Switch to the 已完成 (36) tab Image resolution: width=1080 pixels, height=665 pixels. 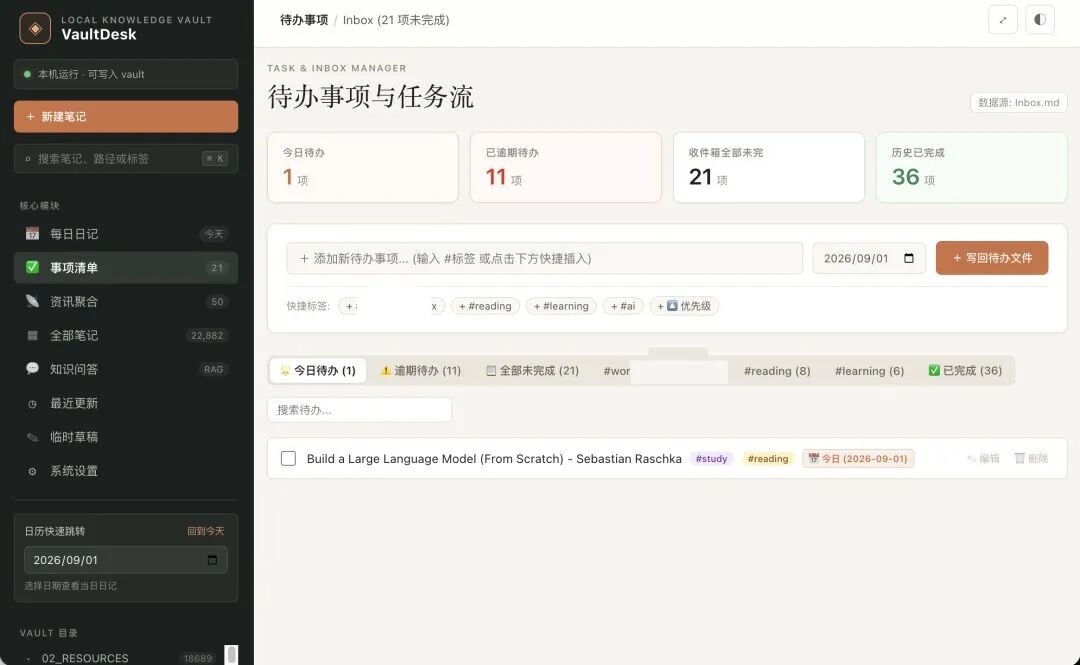coord(965,370)
